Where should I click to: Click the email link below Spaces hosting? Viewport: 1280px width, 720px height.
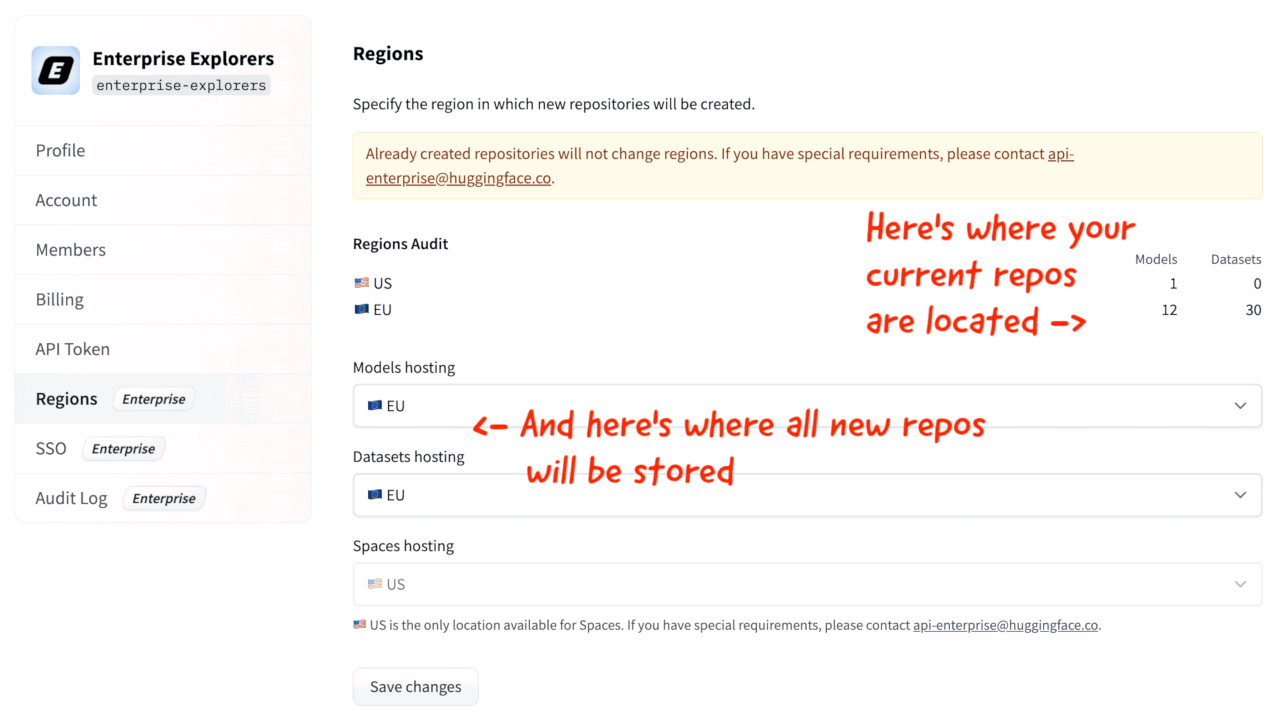tap(1005, 625)
